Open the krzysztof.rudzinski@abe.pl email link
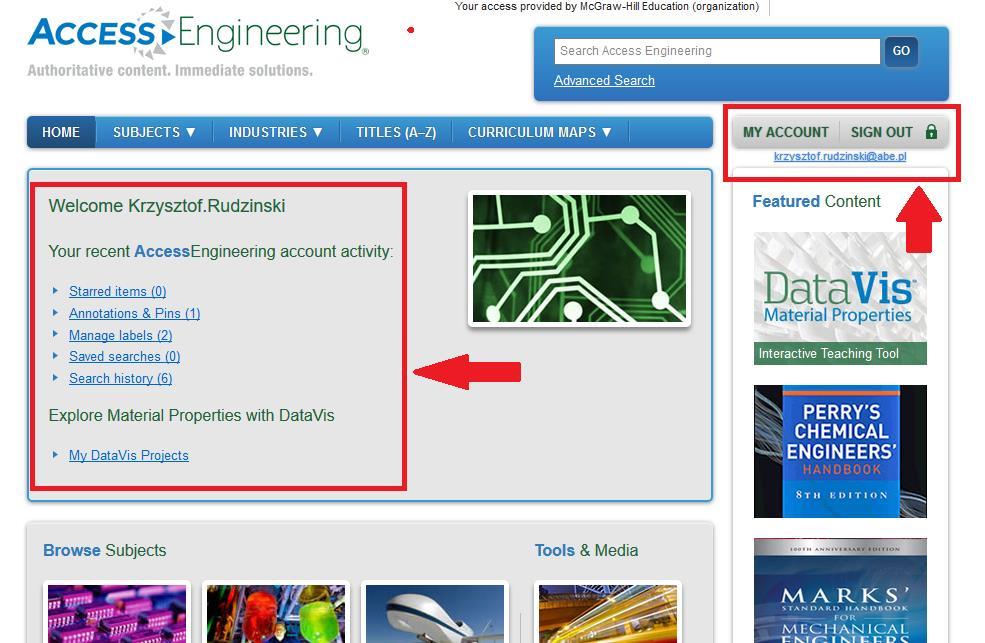Screen dimensions: 985x643 click(x=840, y=156)
